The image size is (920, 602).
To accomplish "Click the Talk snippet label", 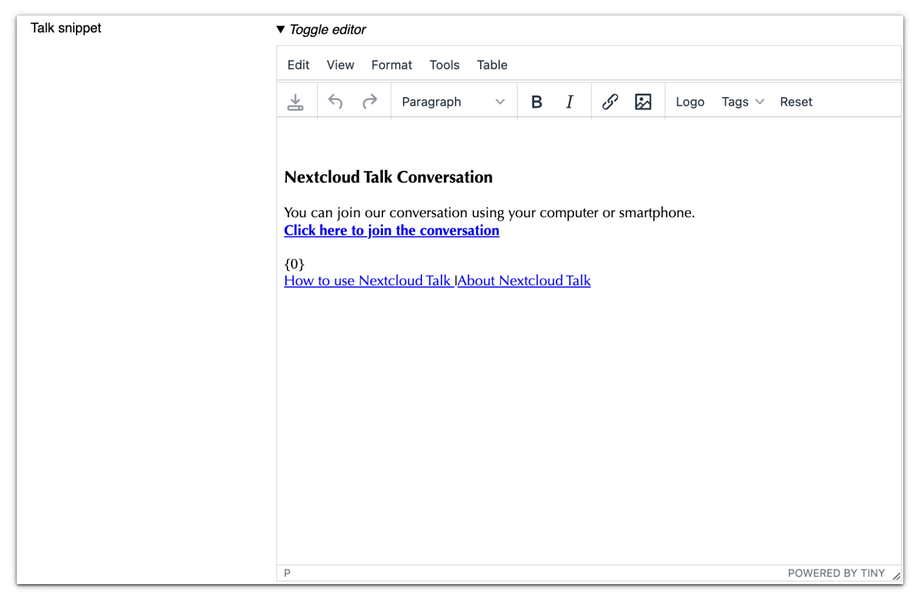I will pos(66,28).
